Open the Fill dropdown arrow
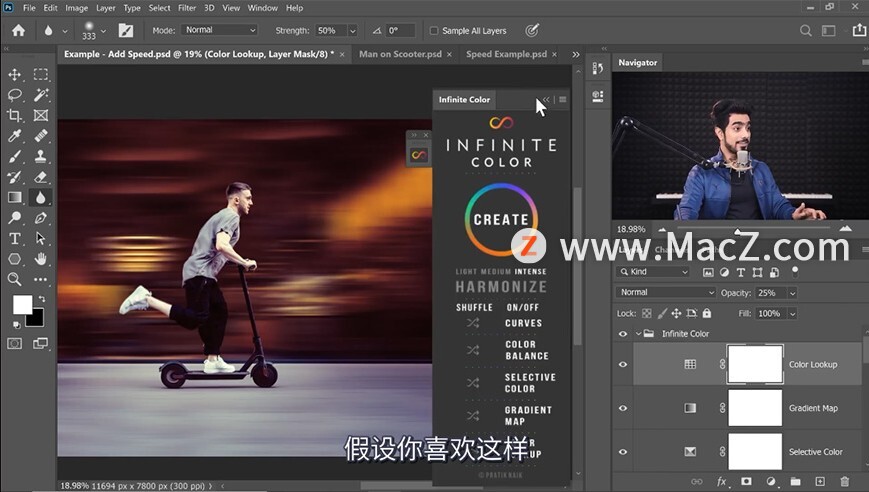Viewport: 869px width, 492px height. [793, 314]
